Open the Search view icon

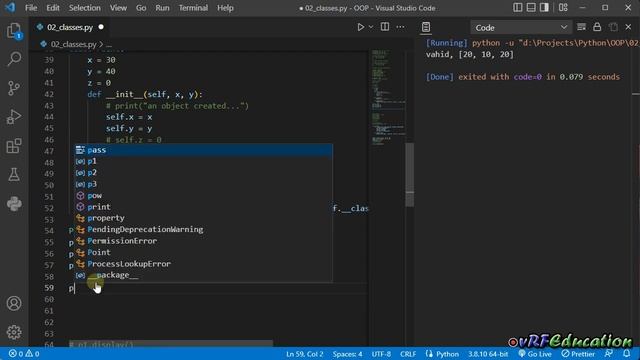tap(14, 59)
